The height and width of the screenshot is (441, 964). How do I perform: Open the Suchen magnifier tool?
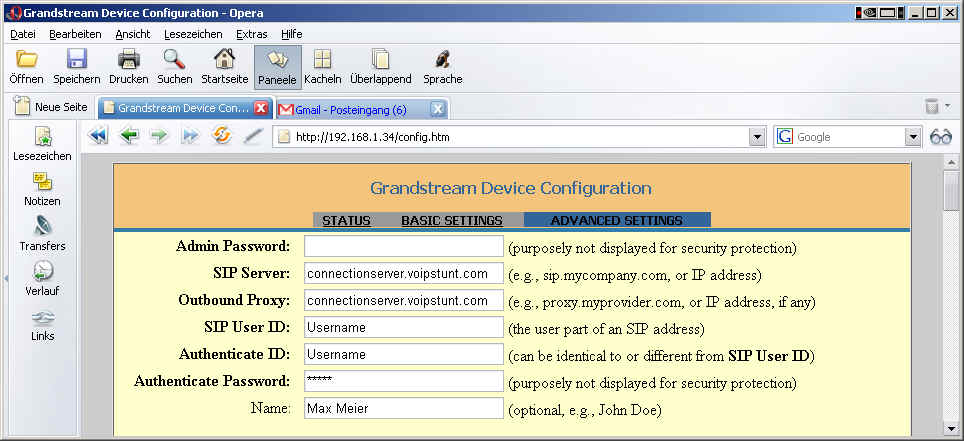coord(175,60)
